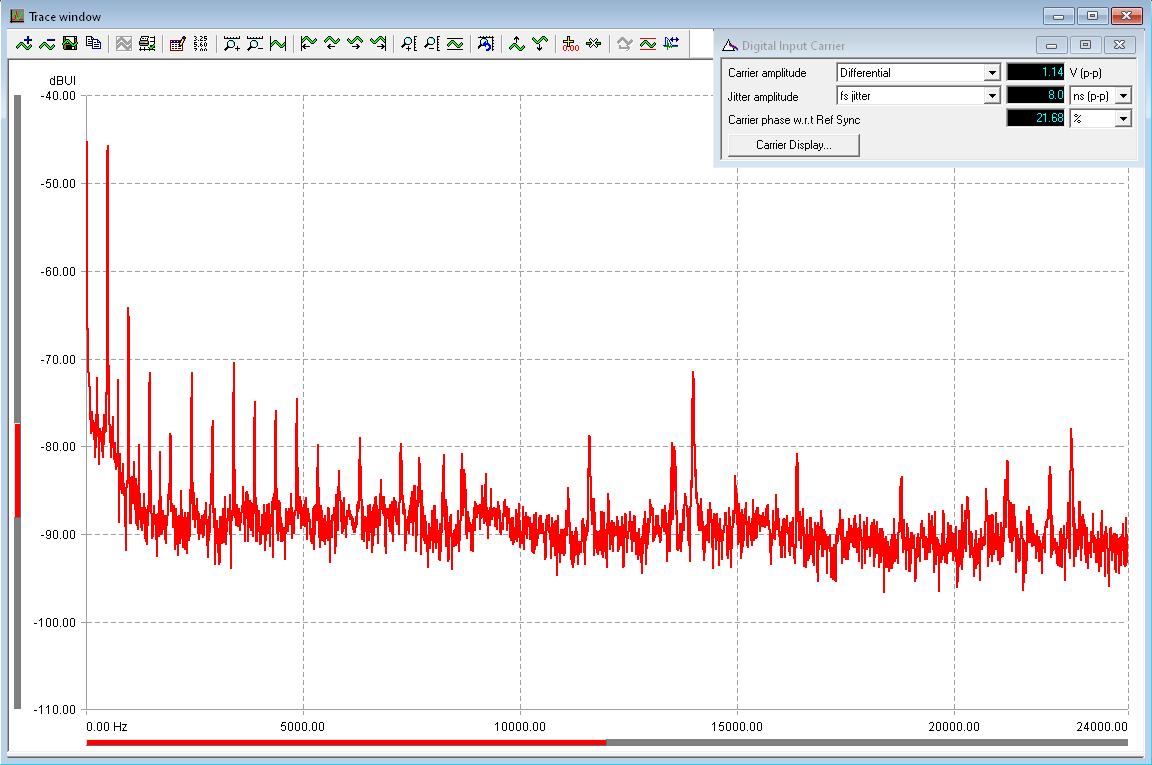Click the copy icon in the trace toolbar
Viewport: 1152px width, 765px height.
coord(93,43)
